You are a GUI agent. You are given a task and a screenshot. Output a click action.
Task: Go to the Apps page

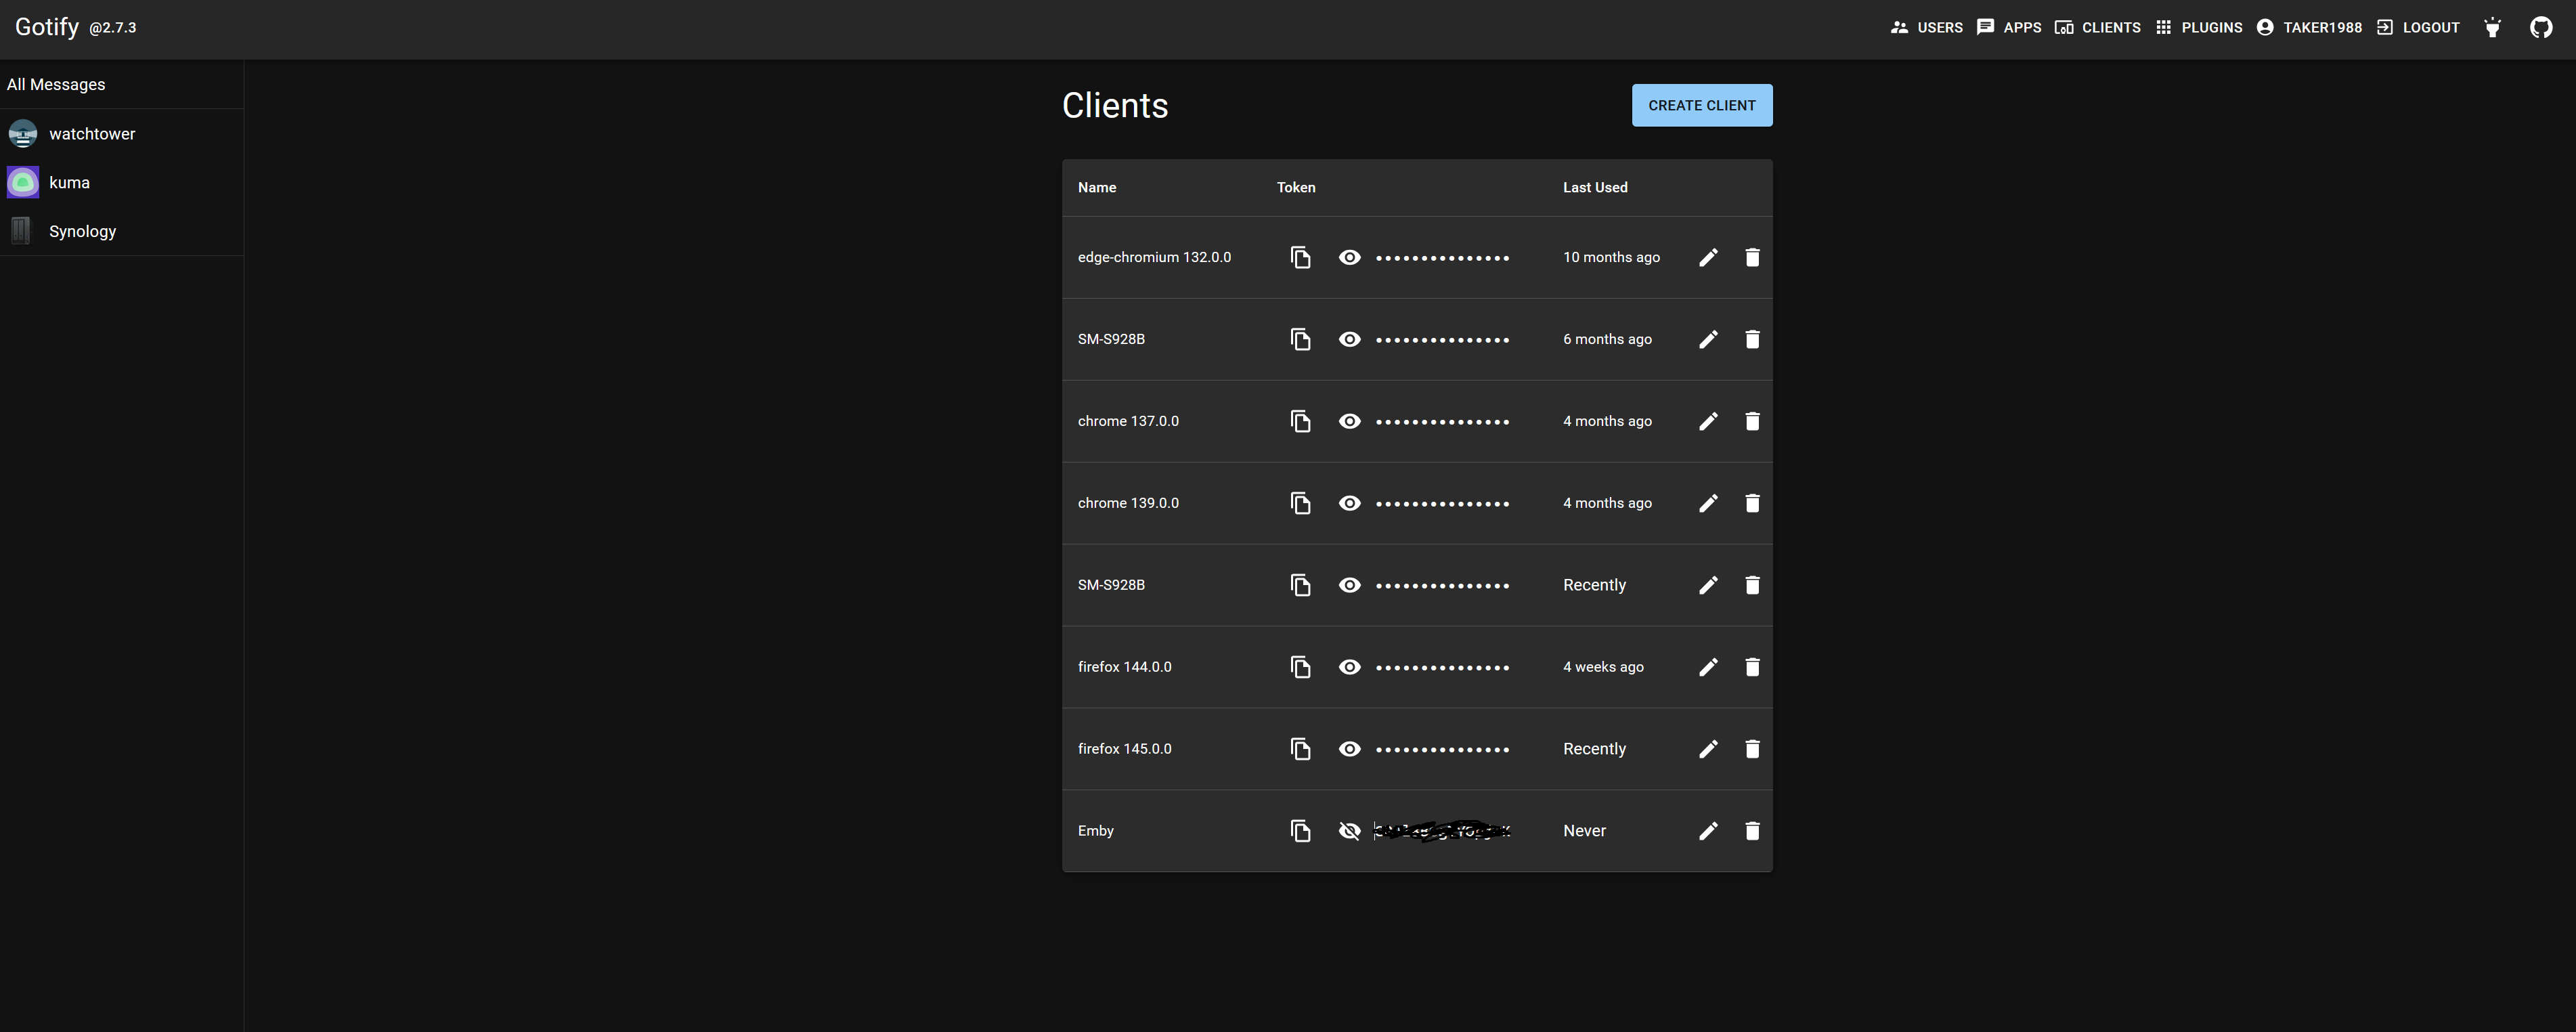pyautogui.click(x=2009, y=27)
